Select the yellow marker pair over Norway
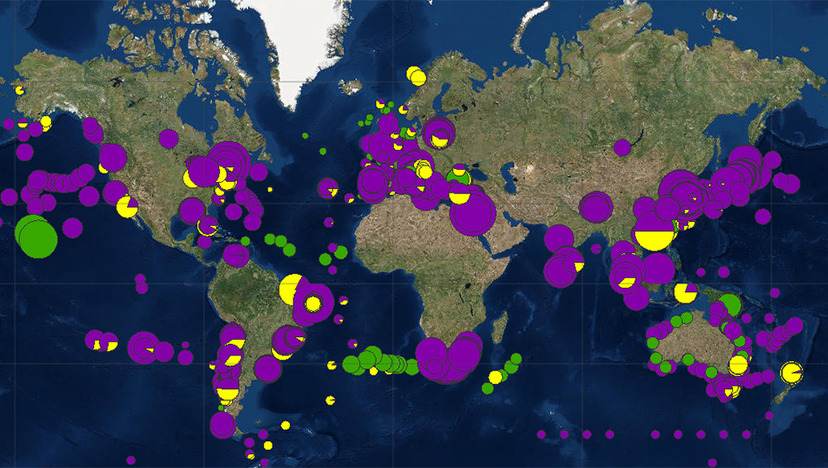 (x=416, y=77)
